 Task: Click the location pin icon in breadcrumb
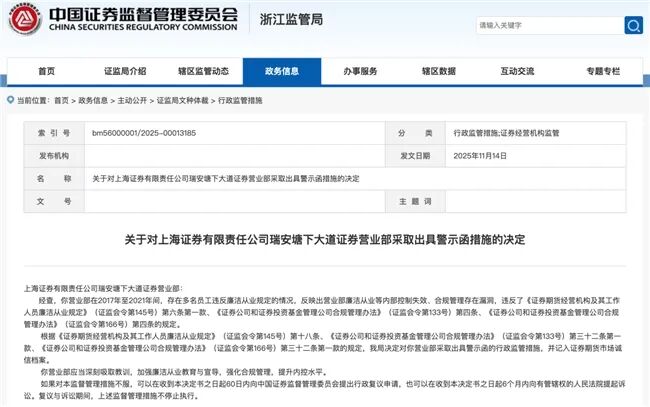(x=10, y=100)
